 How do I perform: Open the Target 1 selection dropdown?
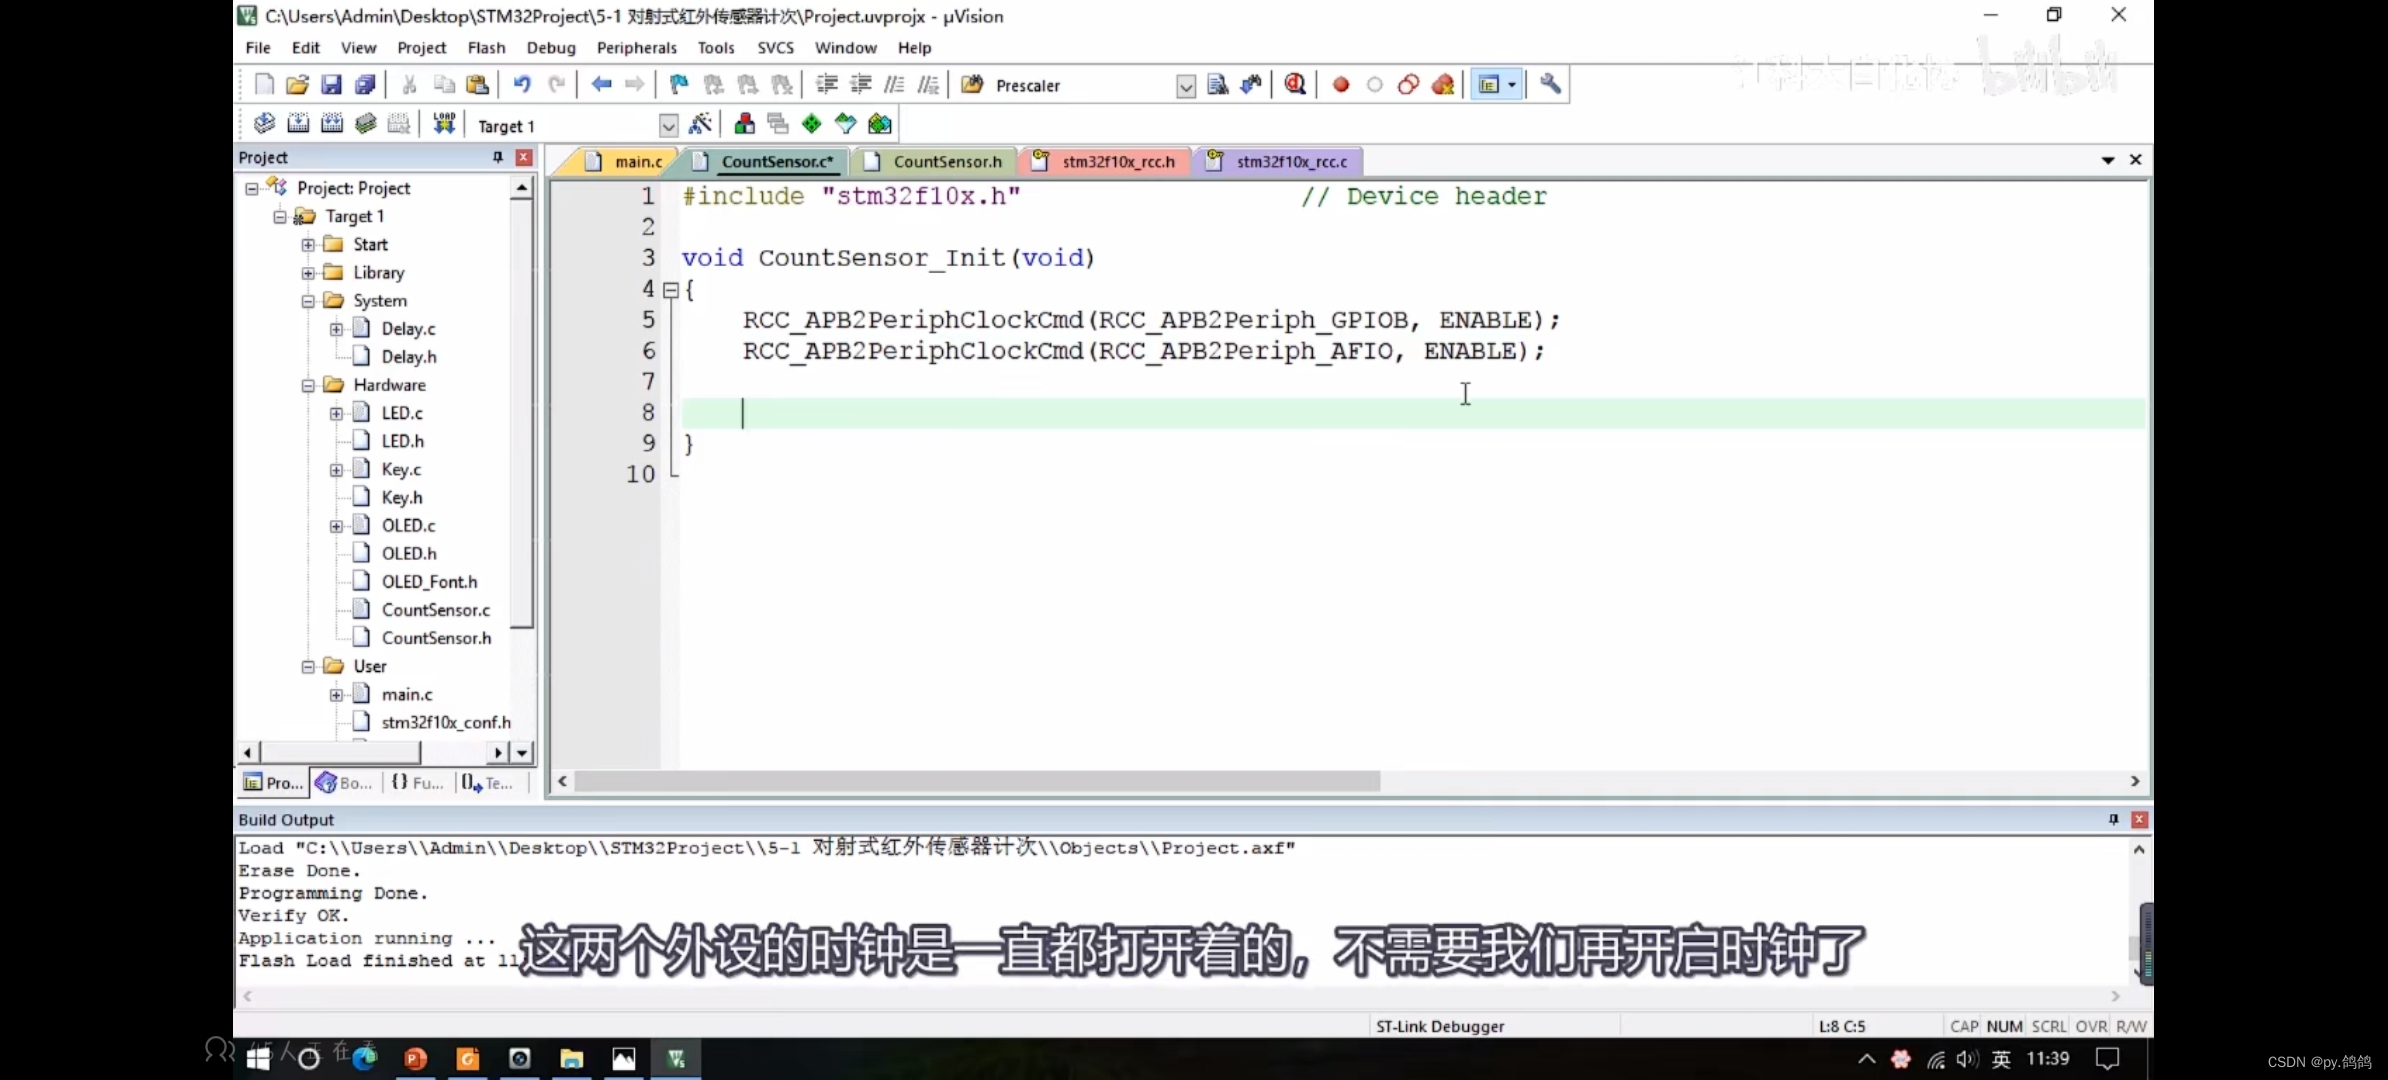(x=669, y=125)
